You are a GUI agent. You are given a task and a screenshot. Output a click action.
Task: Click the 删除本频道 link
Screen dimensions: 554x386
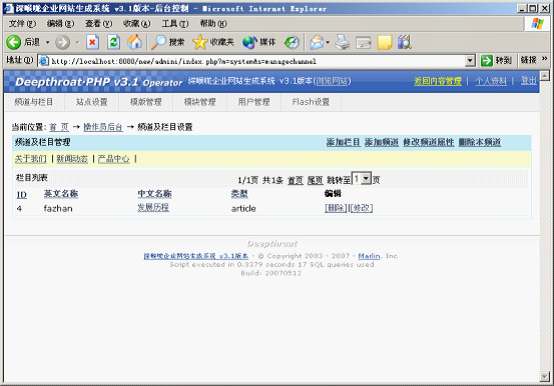(479, 142)
